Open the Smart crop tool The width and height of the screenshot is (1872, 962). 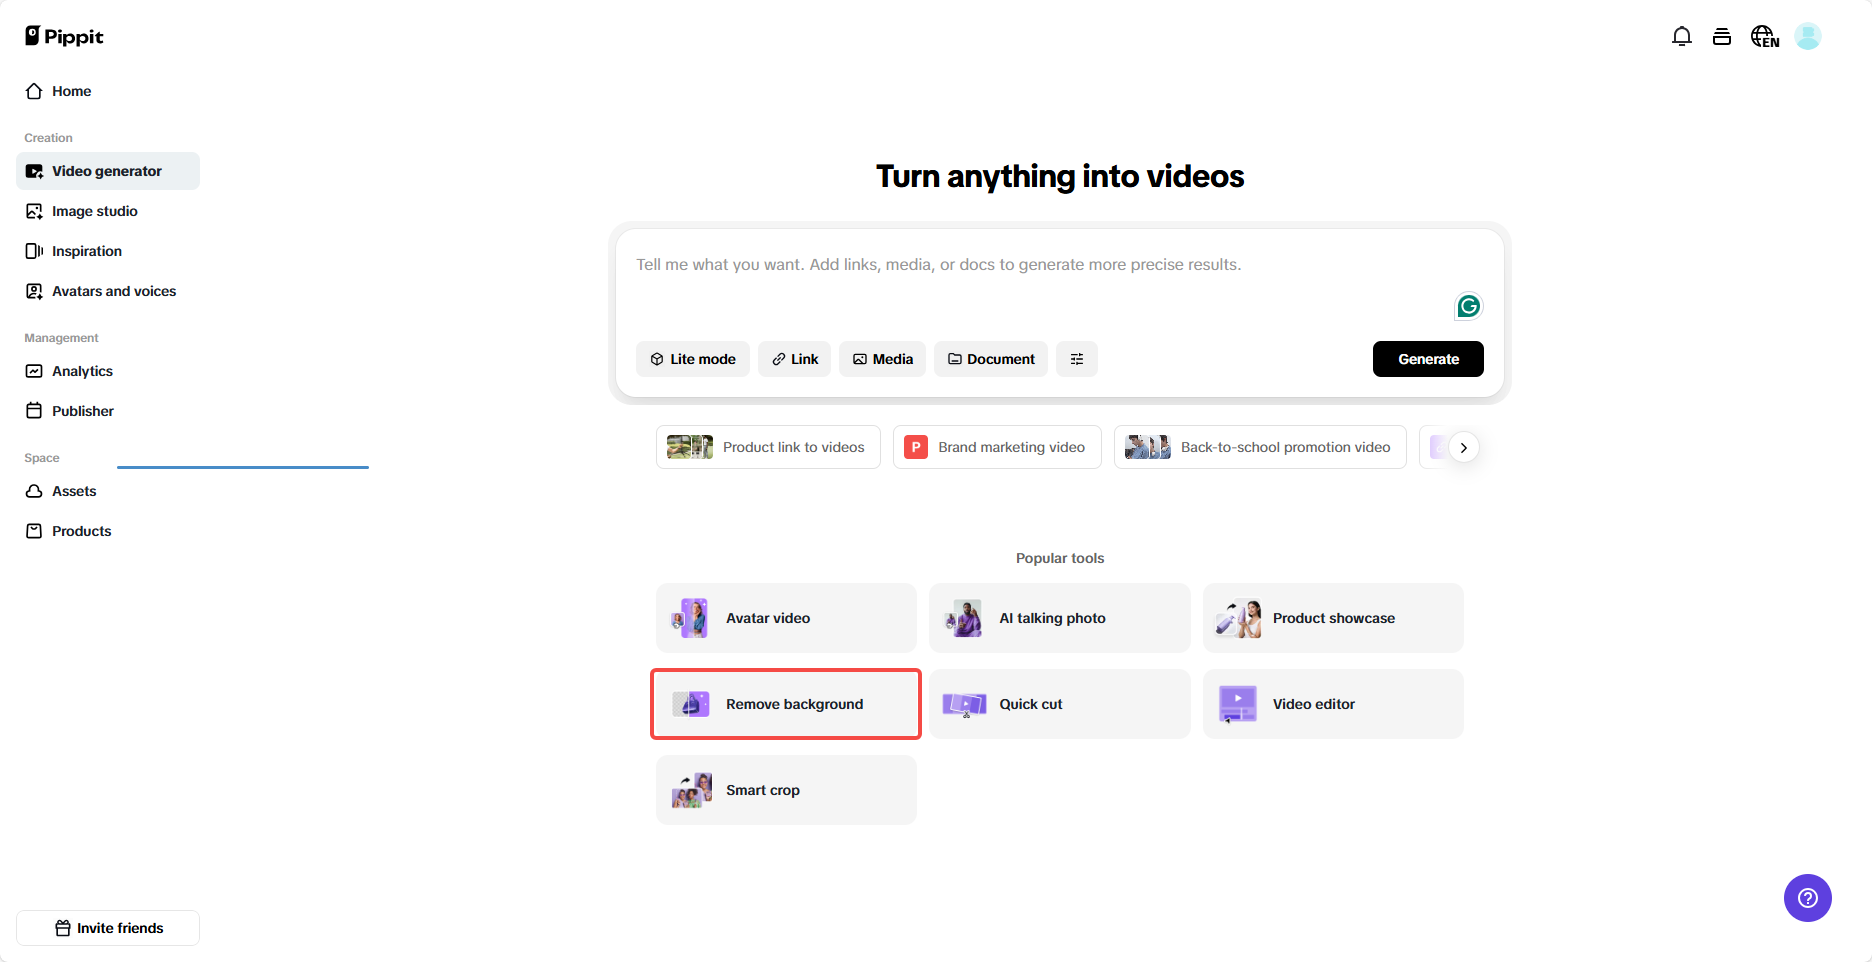[x=786, y=790]
